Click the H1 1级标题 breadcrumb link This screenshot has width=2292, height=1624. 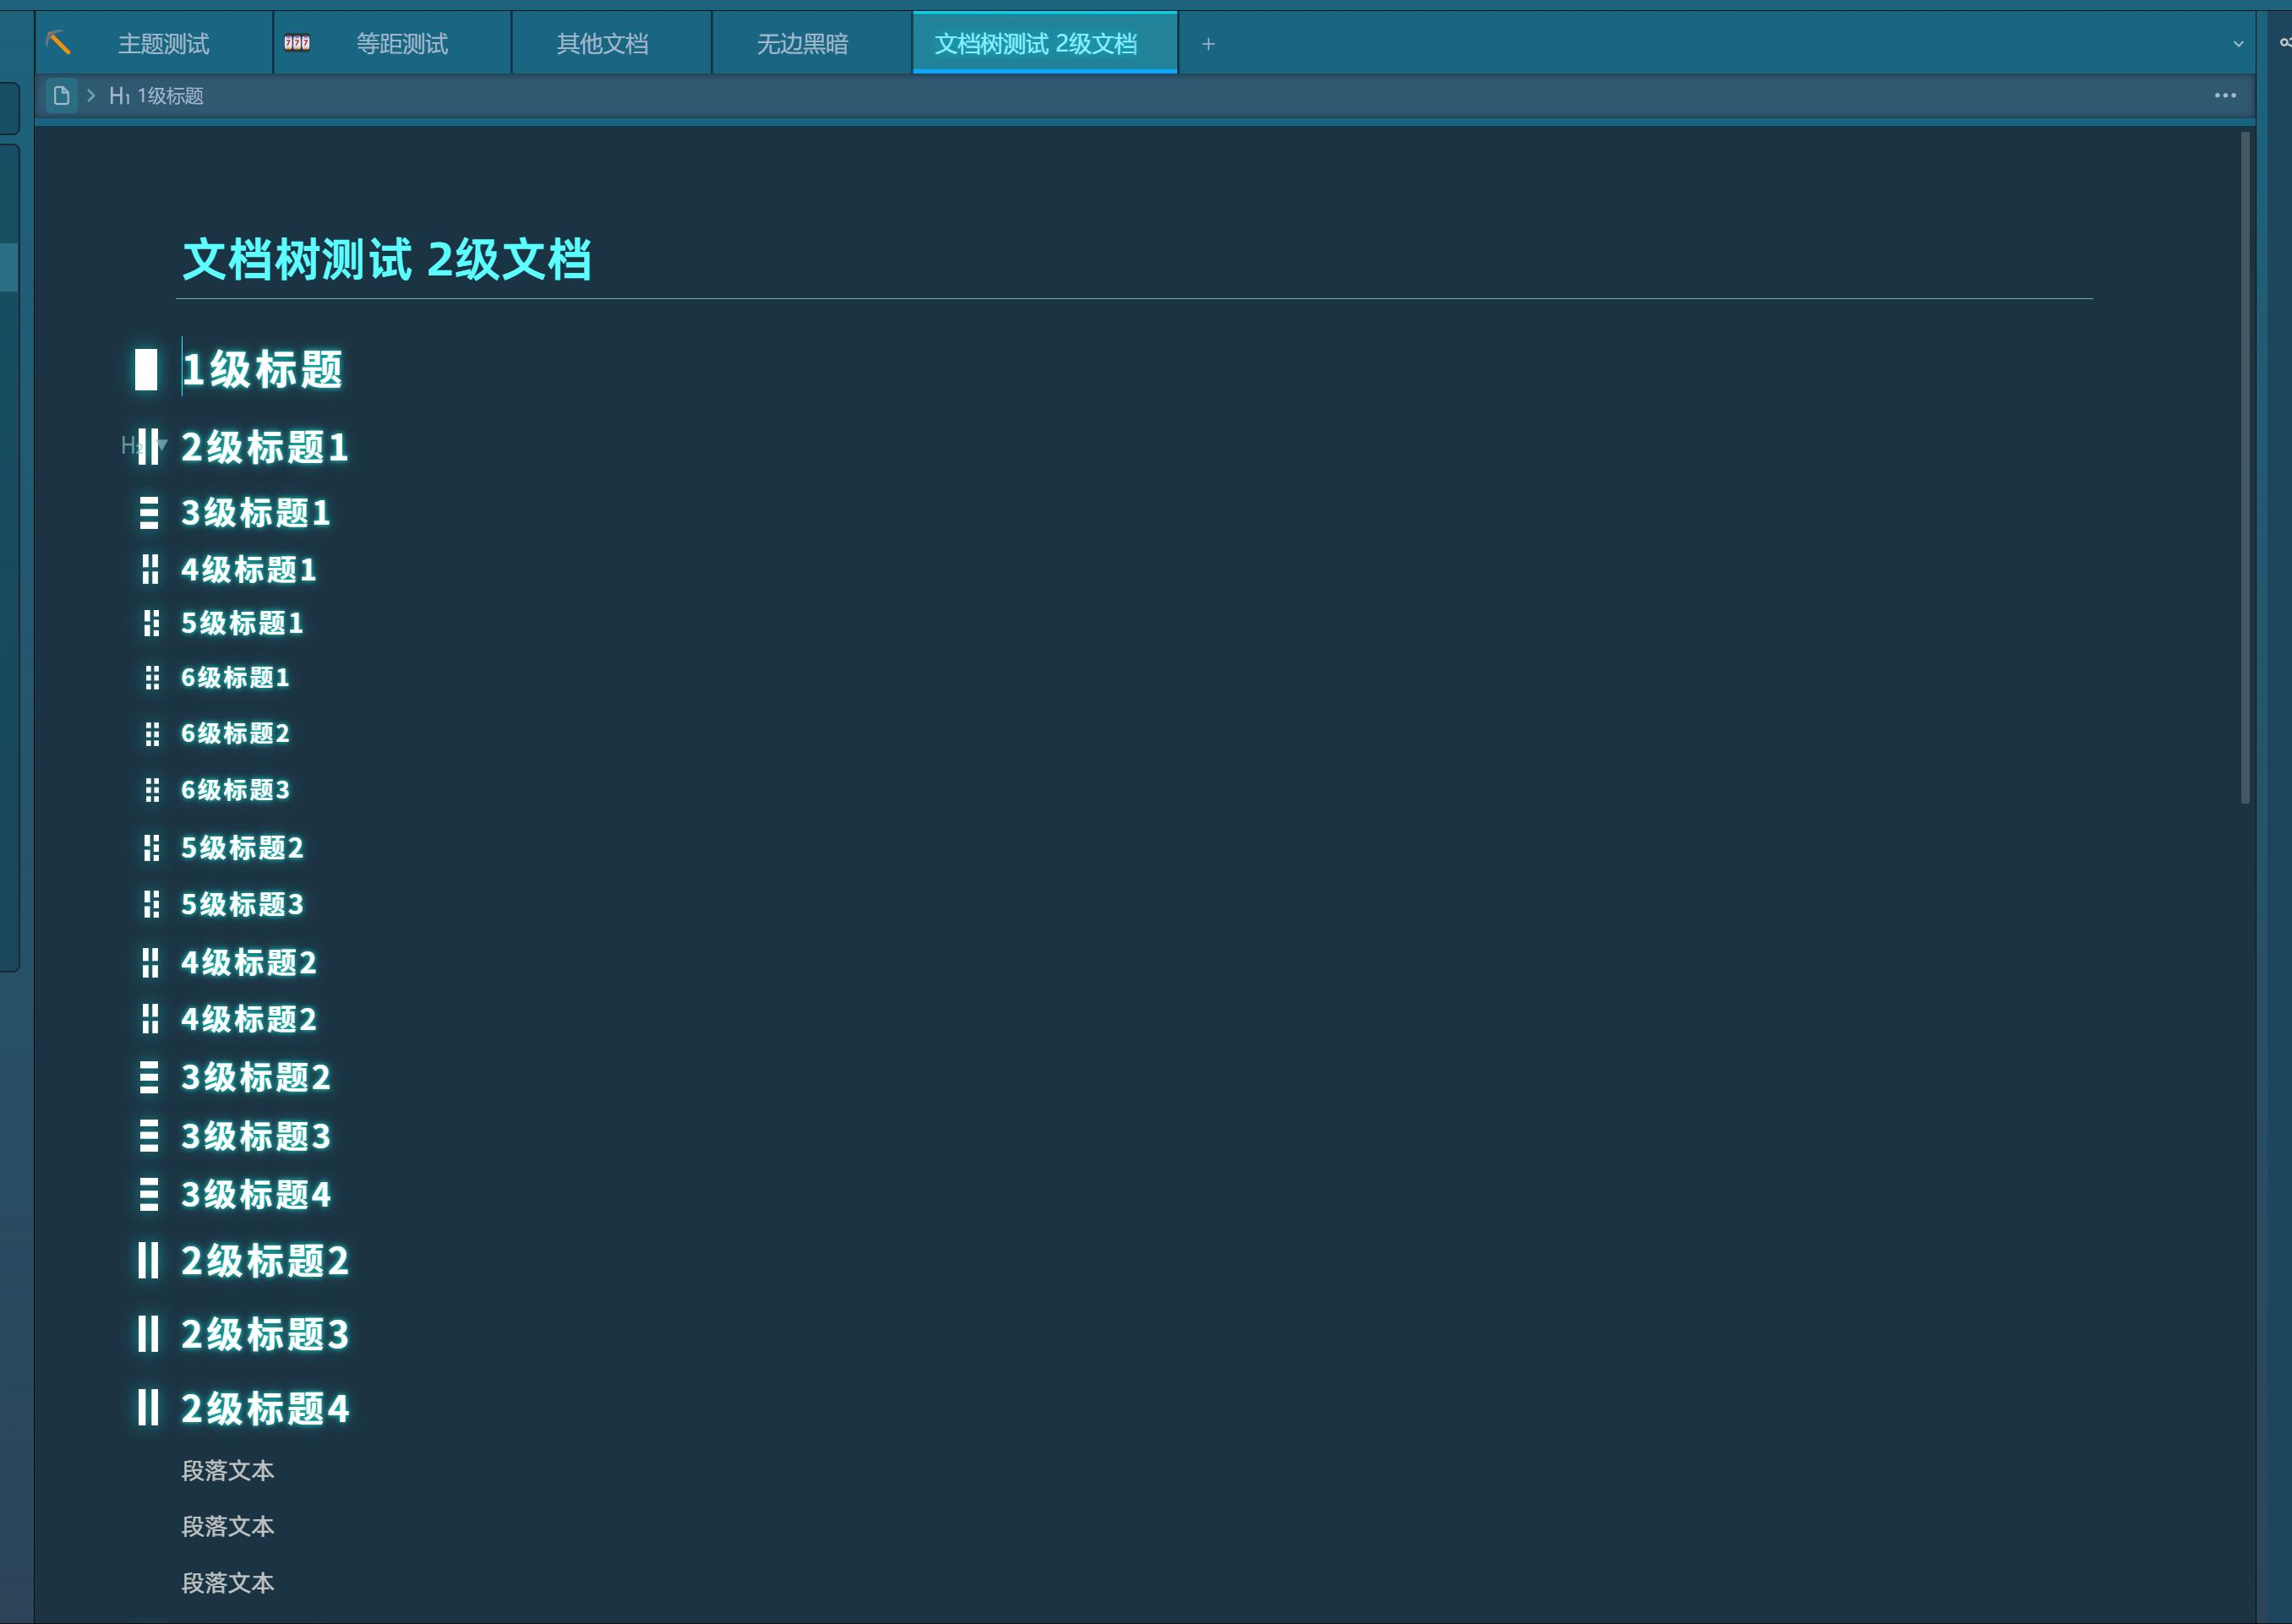[158, 96]
